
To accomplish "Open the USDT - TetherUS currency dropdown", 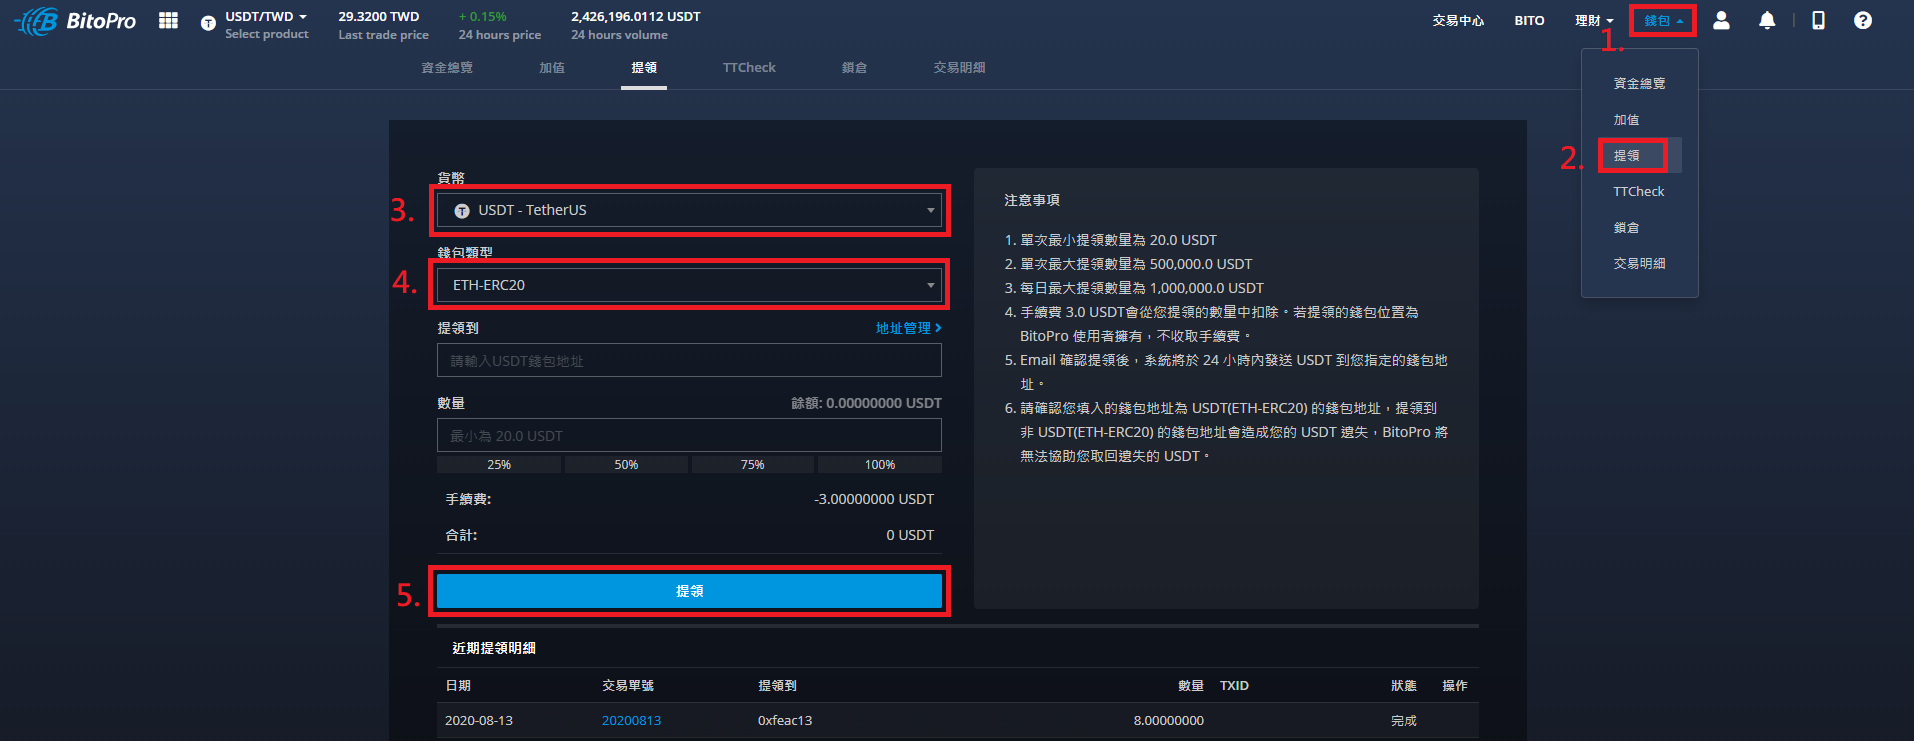I will click(x=689, y=210).
